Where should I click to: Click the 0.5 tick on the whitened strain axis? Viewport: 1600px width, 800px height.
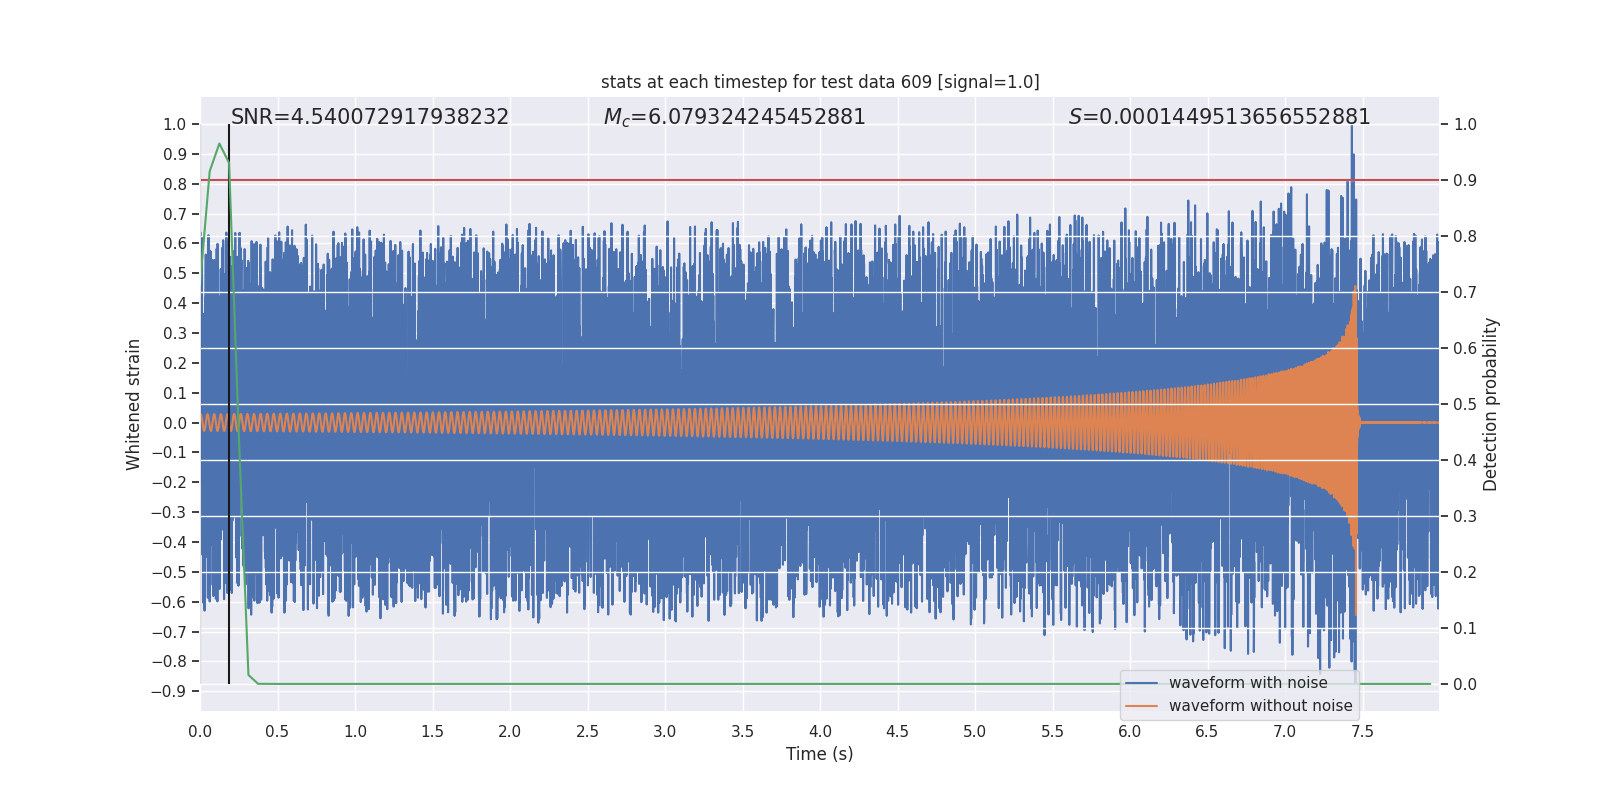click(x=175, y=274)
